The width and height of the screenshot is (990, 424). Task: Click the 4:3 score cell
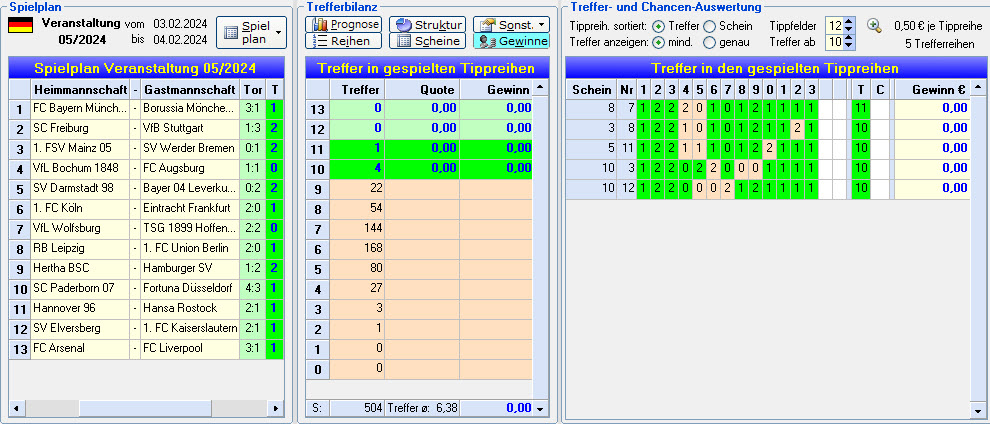click(x=253, y=288)
